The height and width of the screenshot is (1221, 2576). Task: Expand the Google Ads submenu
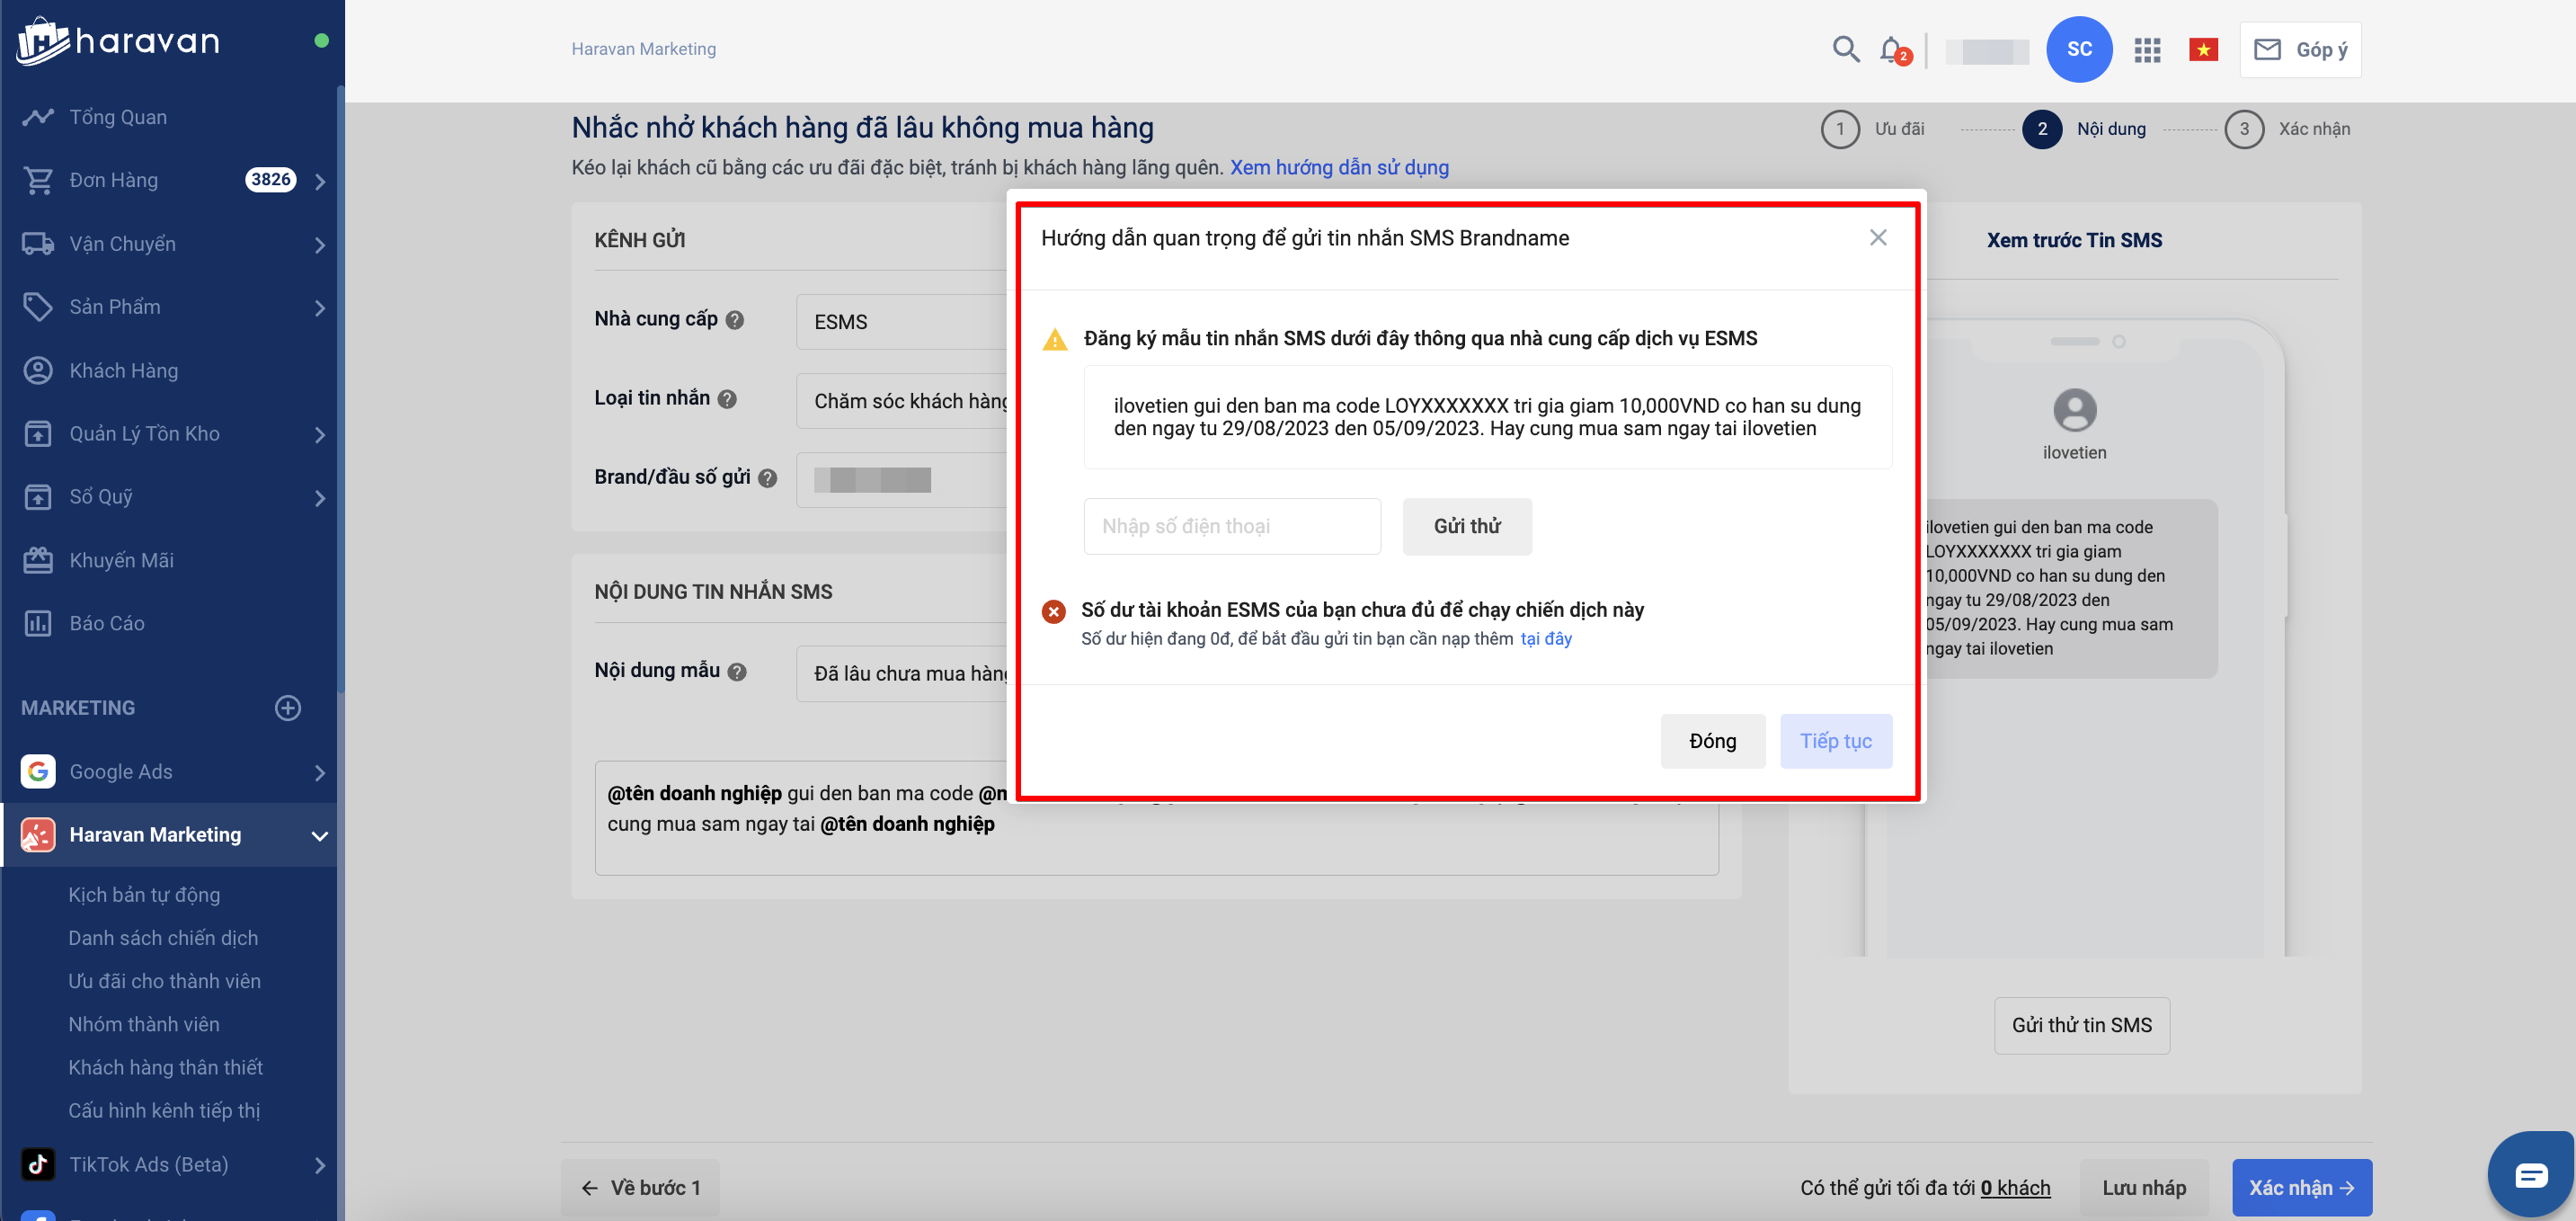(320, 772)
